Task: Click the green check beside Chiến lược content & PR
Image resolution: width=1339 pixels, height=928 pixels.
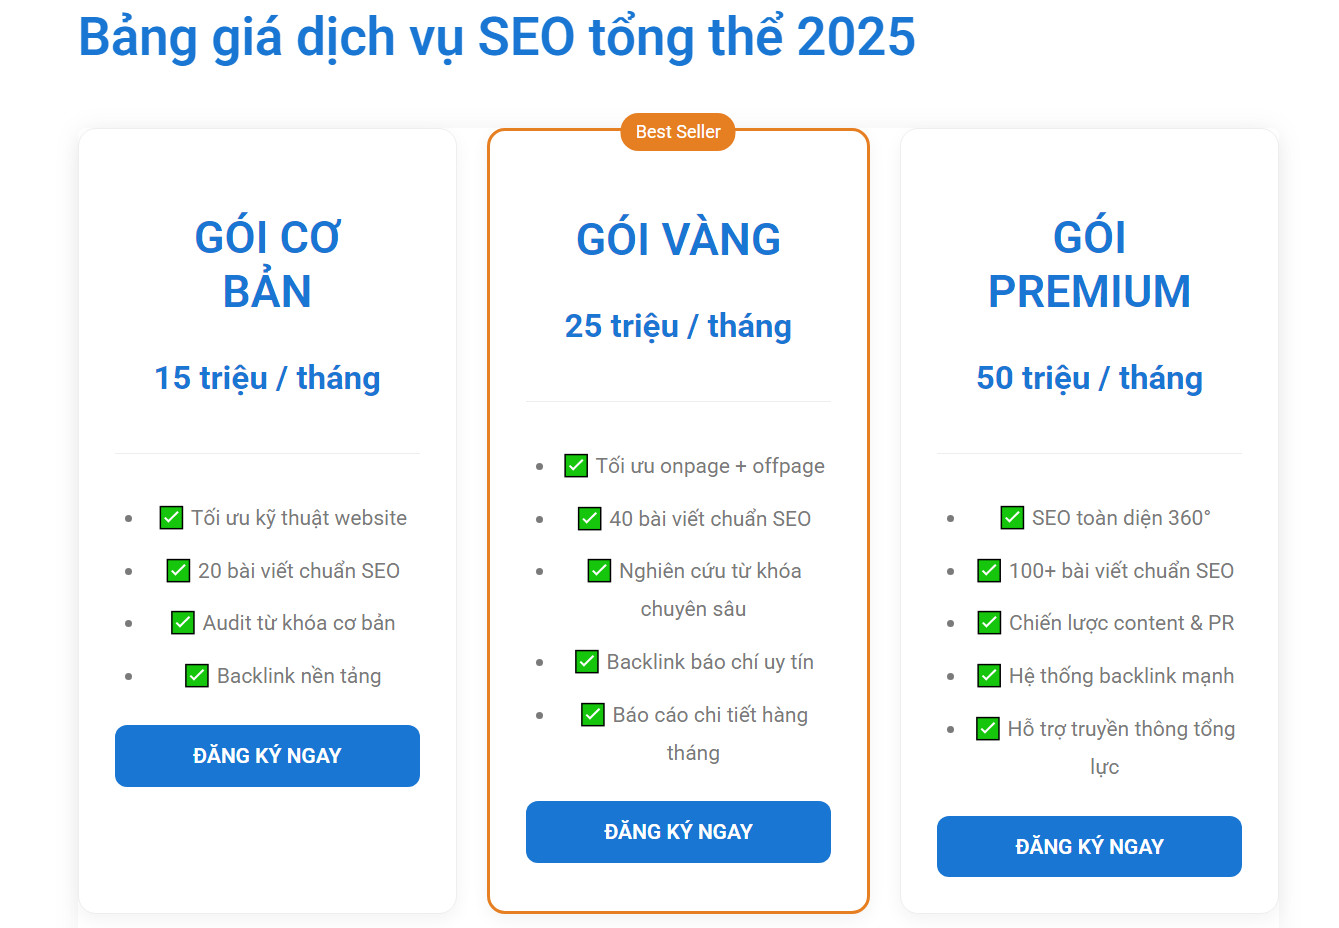Action: tap(989, 623)
